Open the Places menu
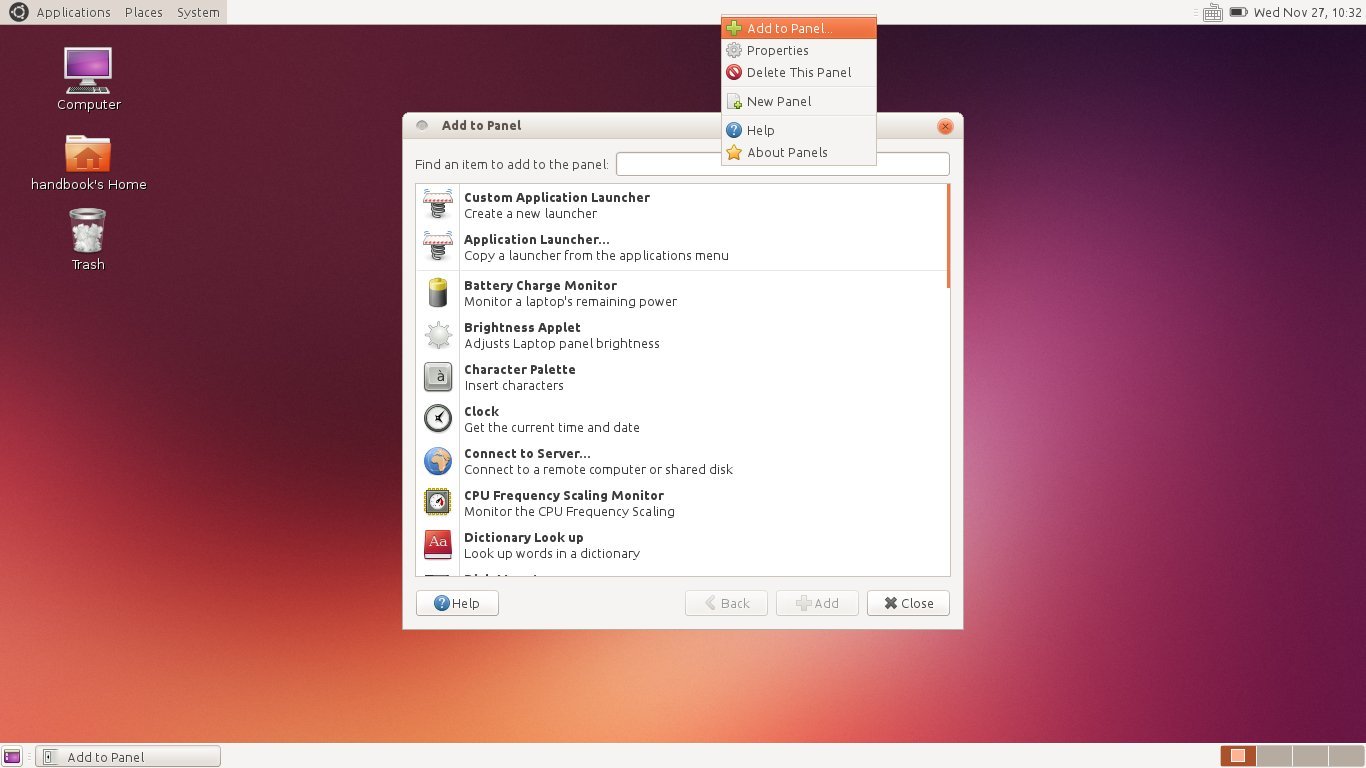Screen dimensions: 1366x768 coord(144,12)
